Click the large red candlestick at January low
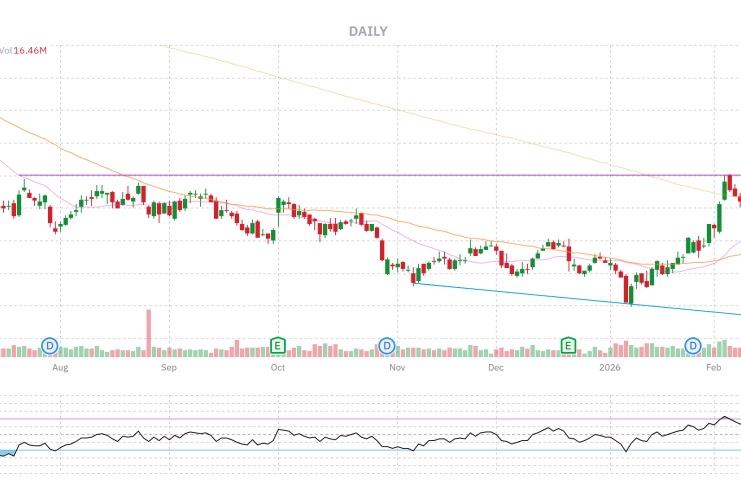Viewport: 741px width, 486px height. point(628,290)
